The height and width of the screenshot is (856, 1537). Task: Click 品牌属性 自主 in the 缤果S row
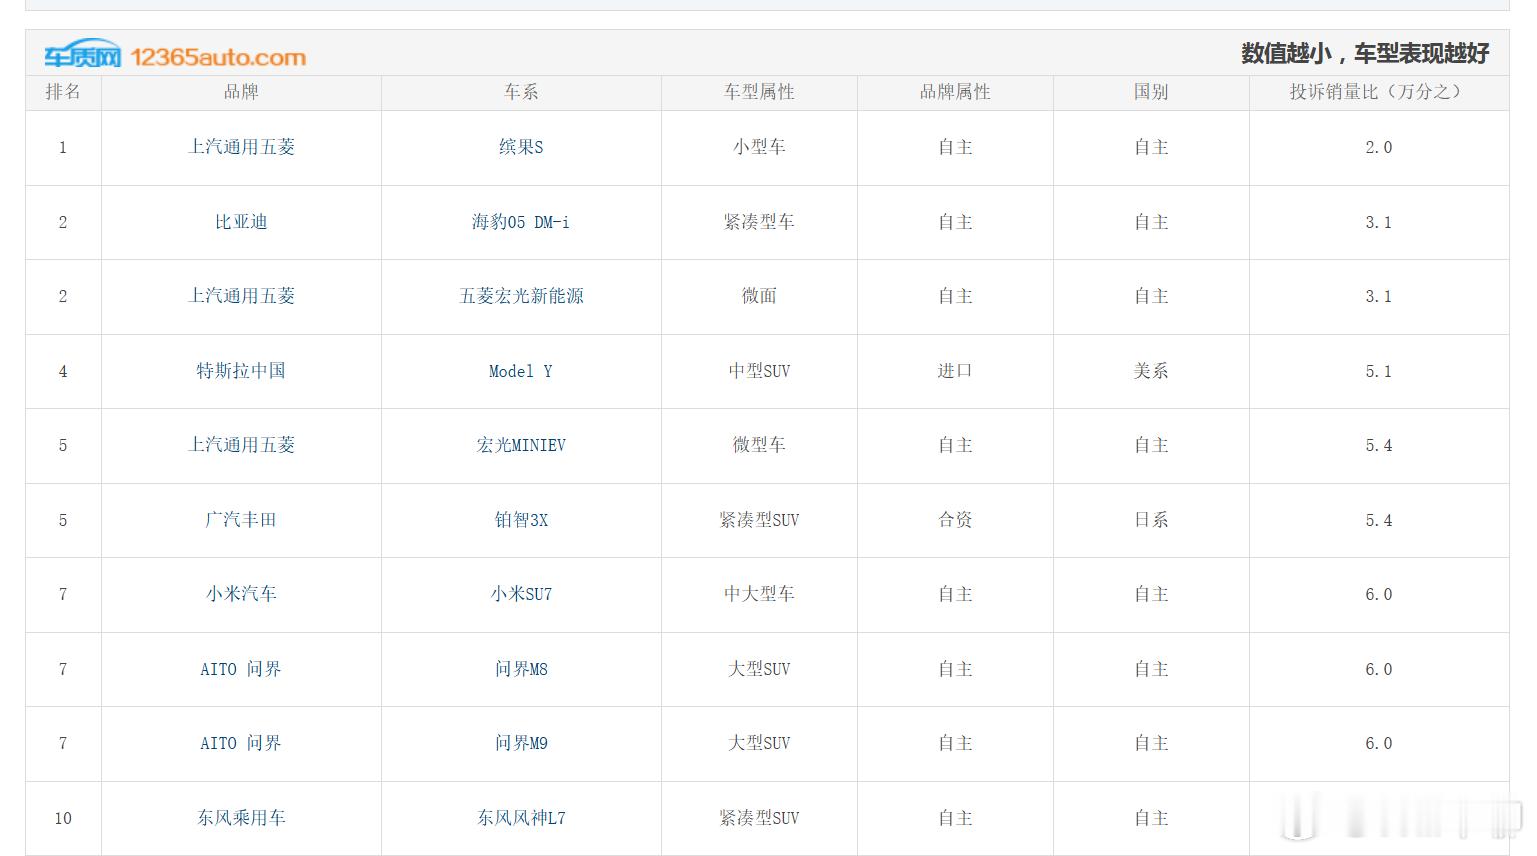pyautogui.click(x=955, y=147)
